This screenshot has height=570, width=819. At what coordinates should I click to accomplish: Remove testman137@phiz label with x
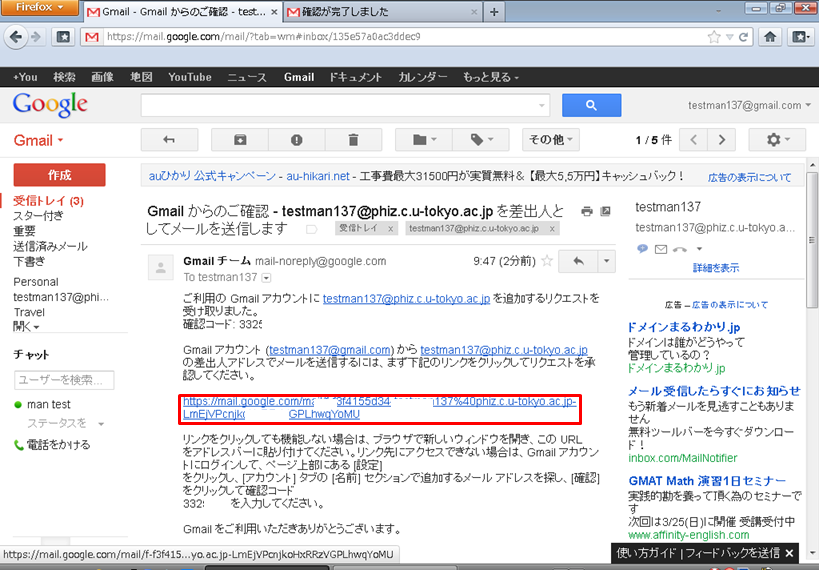[x=552, y=228]
